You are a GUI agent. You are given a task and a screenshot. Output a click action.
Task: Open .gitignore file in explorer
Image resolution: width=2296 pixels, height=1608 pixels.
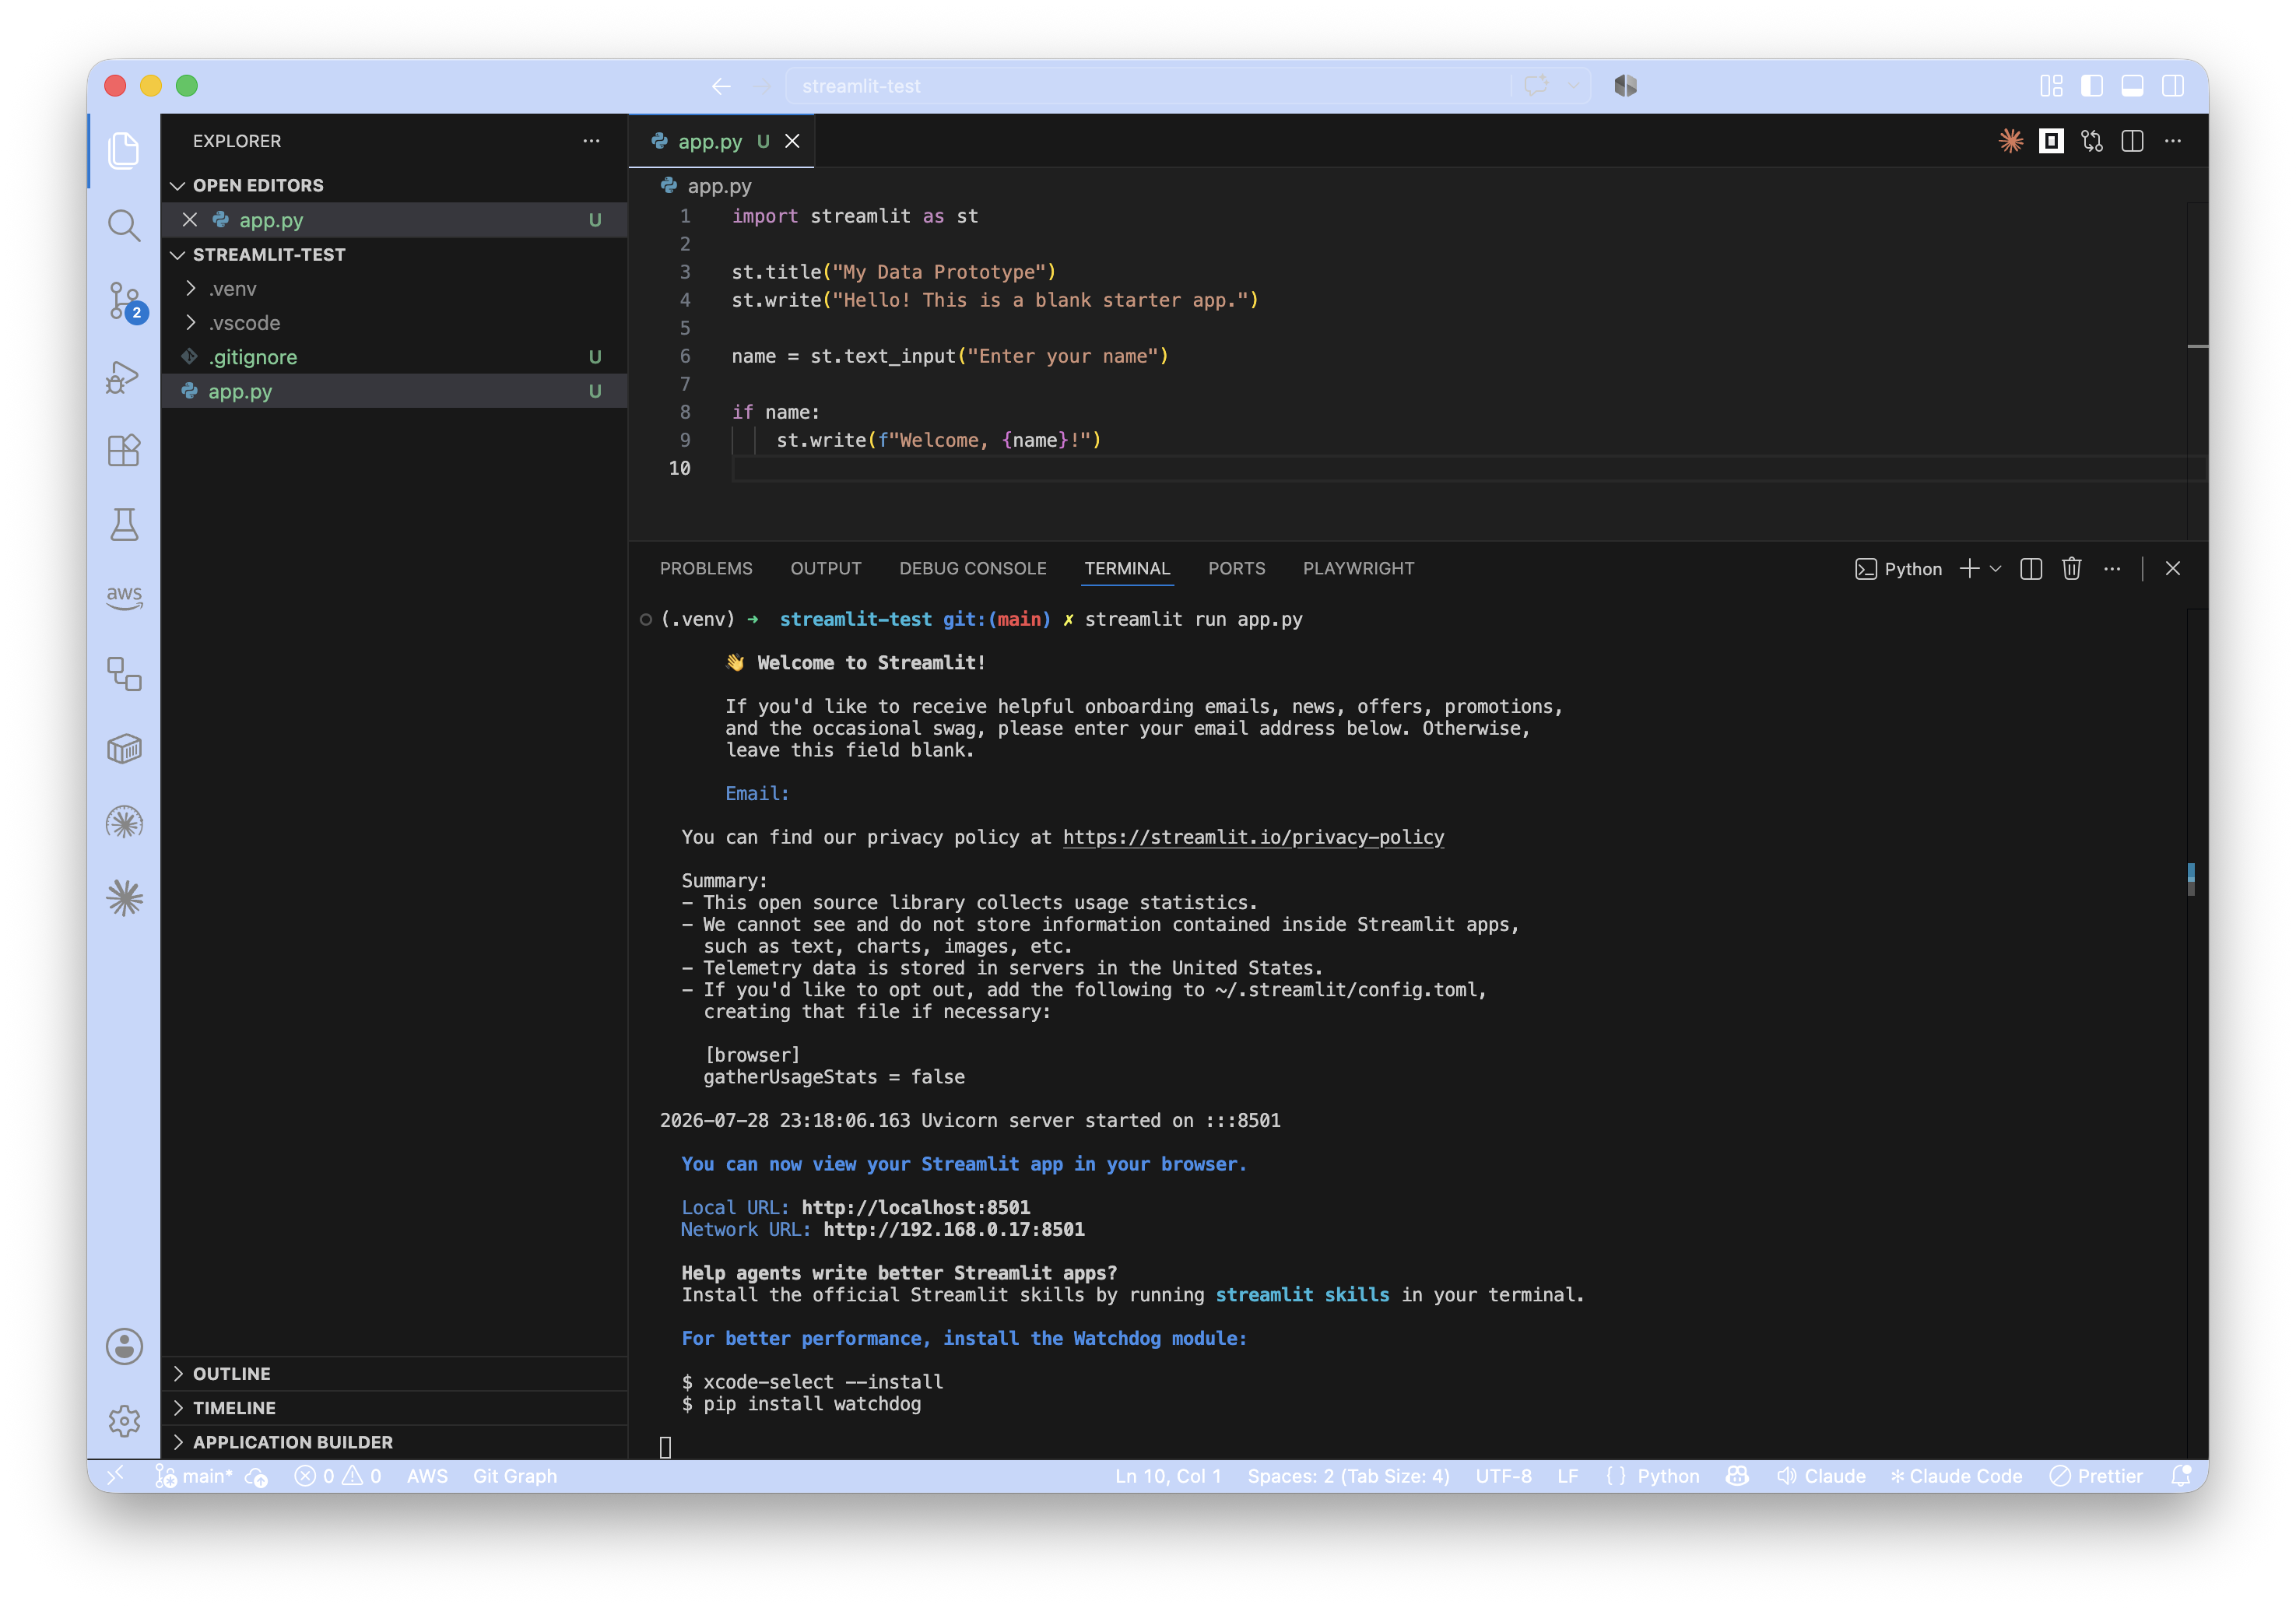[394, 357]
